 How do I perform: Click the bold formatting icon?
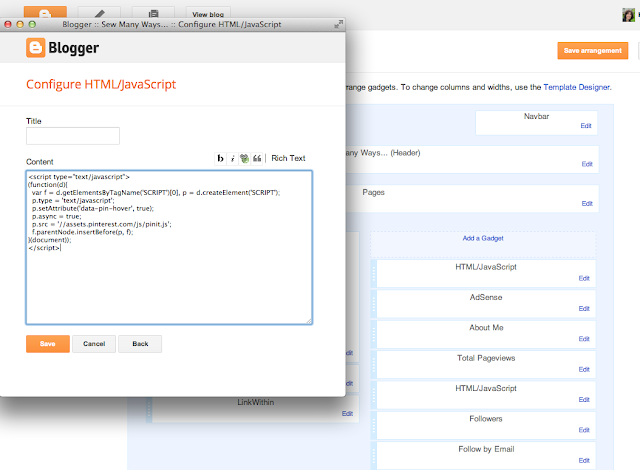220,158
